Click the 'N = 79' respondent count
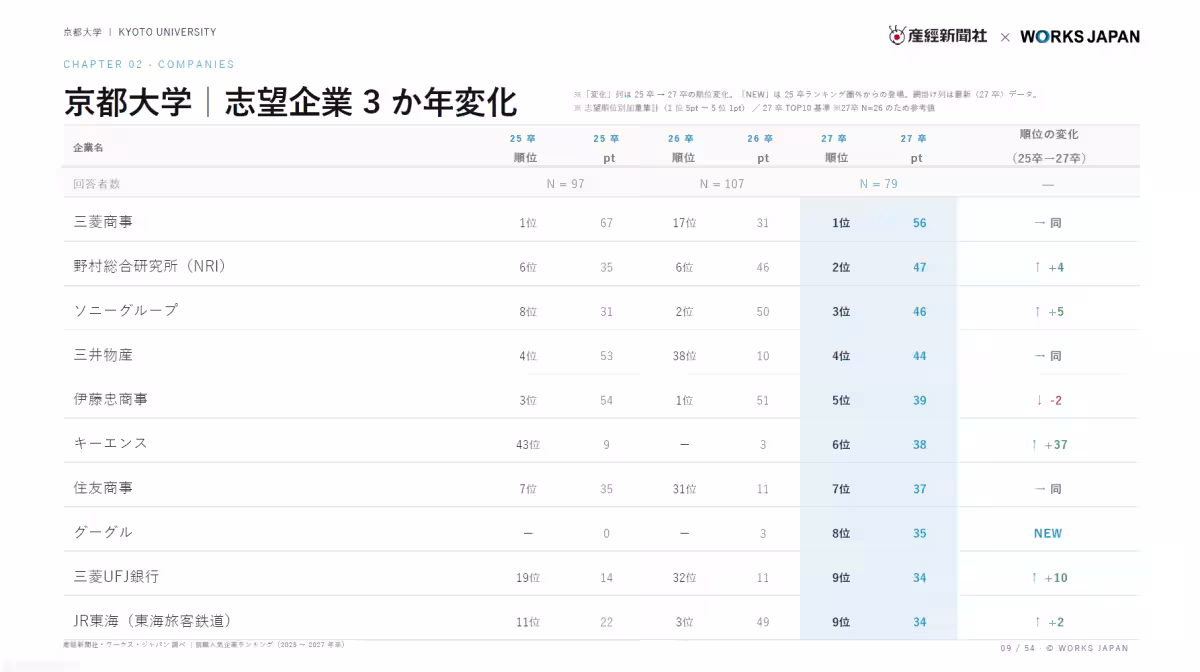The image size is (1200, 672). click(x=878, y=184)
